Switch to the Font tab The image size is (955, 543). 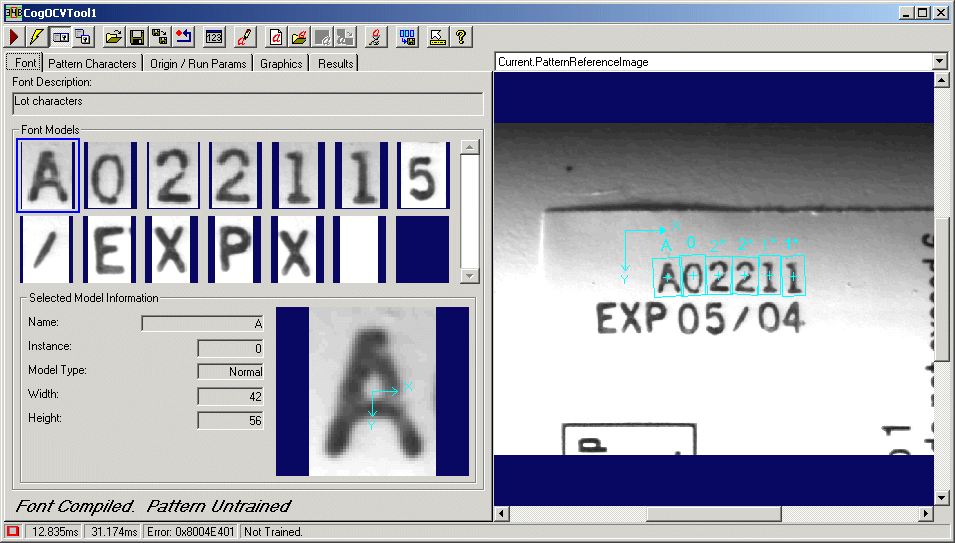click(24, 63)
